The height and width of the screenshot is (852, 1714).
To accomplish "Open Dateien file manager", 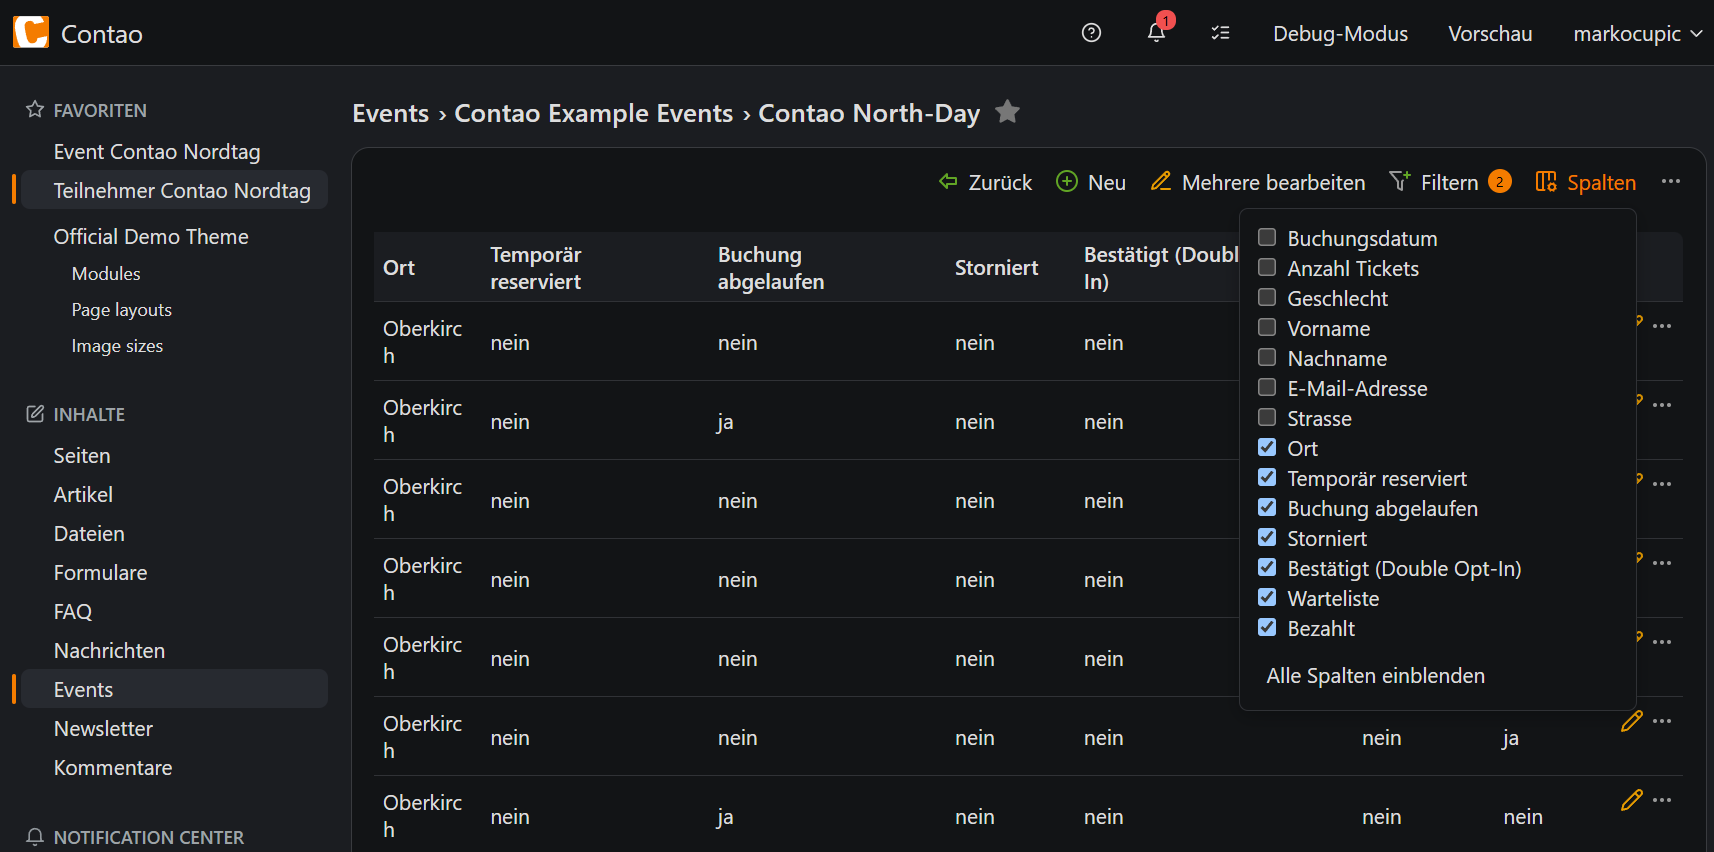I will click(89, 533).
